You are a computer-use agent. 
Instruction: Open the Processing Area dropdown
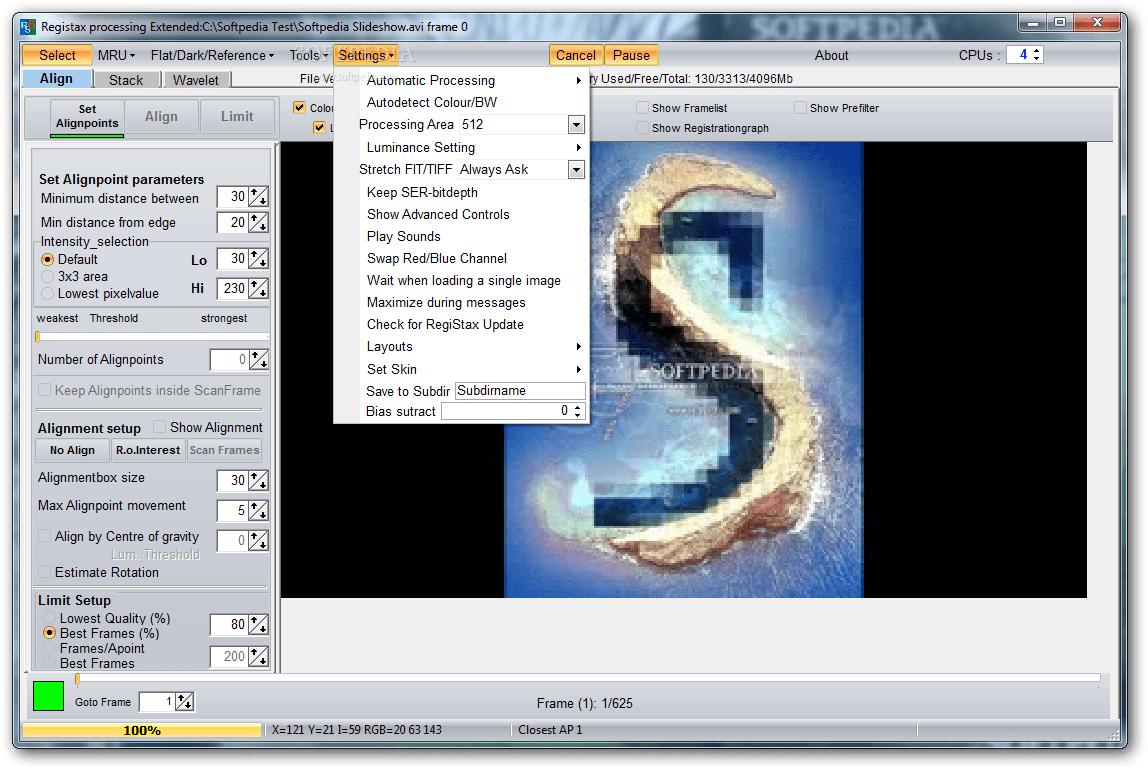pos(577,124)
